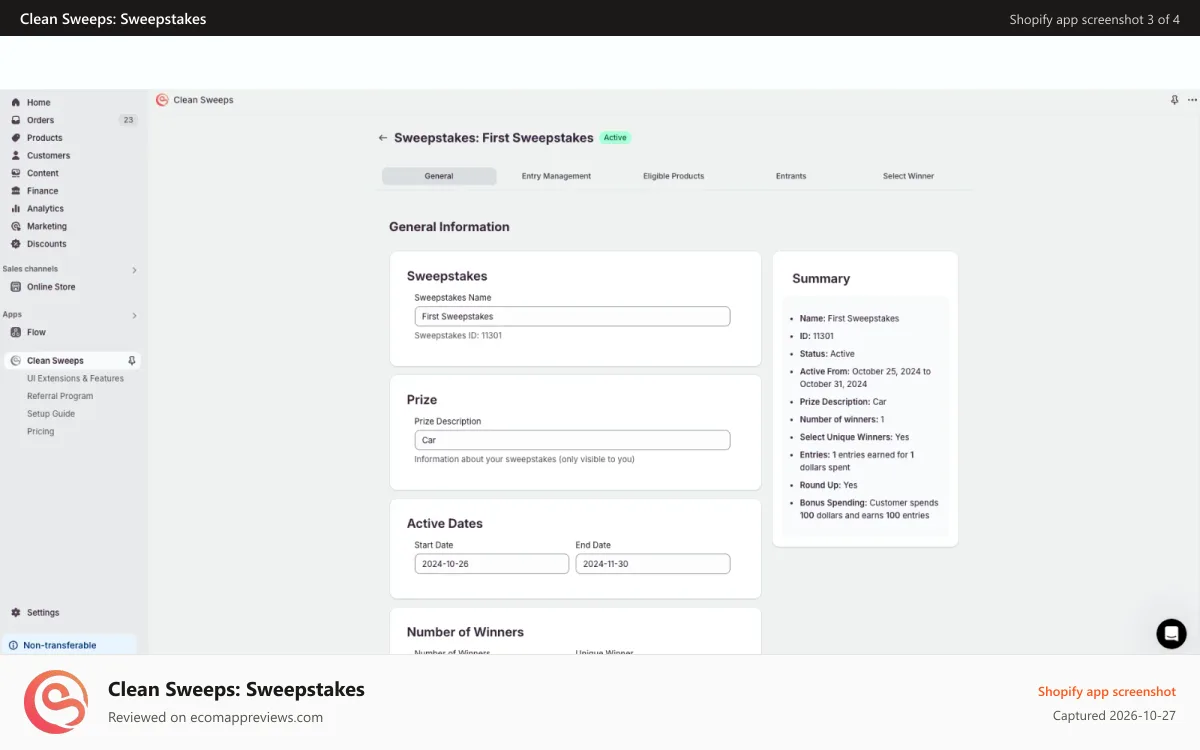Click 'ID: 11301' in Summary list
The height and width of the screenshot is (750, 1200).
point(816,336)
